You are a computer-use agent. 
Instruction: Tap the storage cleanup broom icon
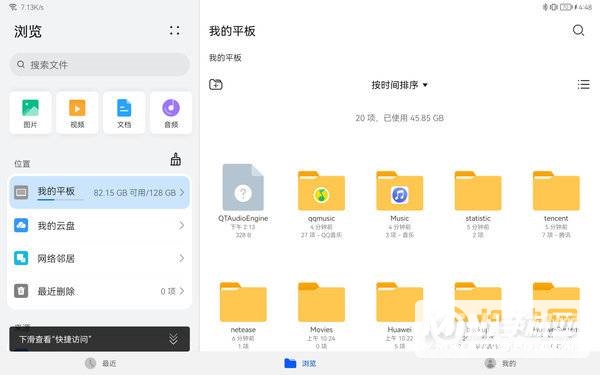click(x=176, y=159)
